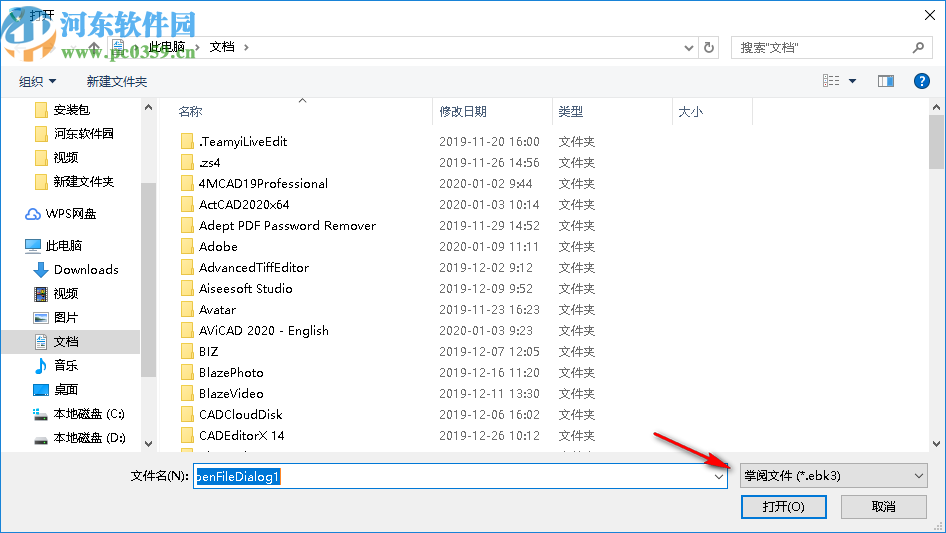946x533 pixels.
Task: Click the up-one-level arrow icon
Action: (x=94, y=47)
